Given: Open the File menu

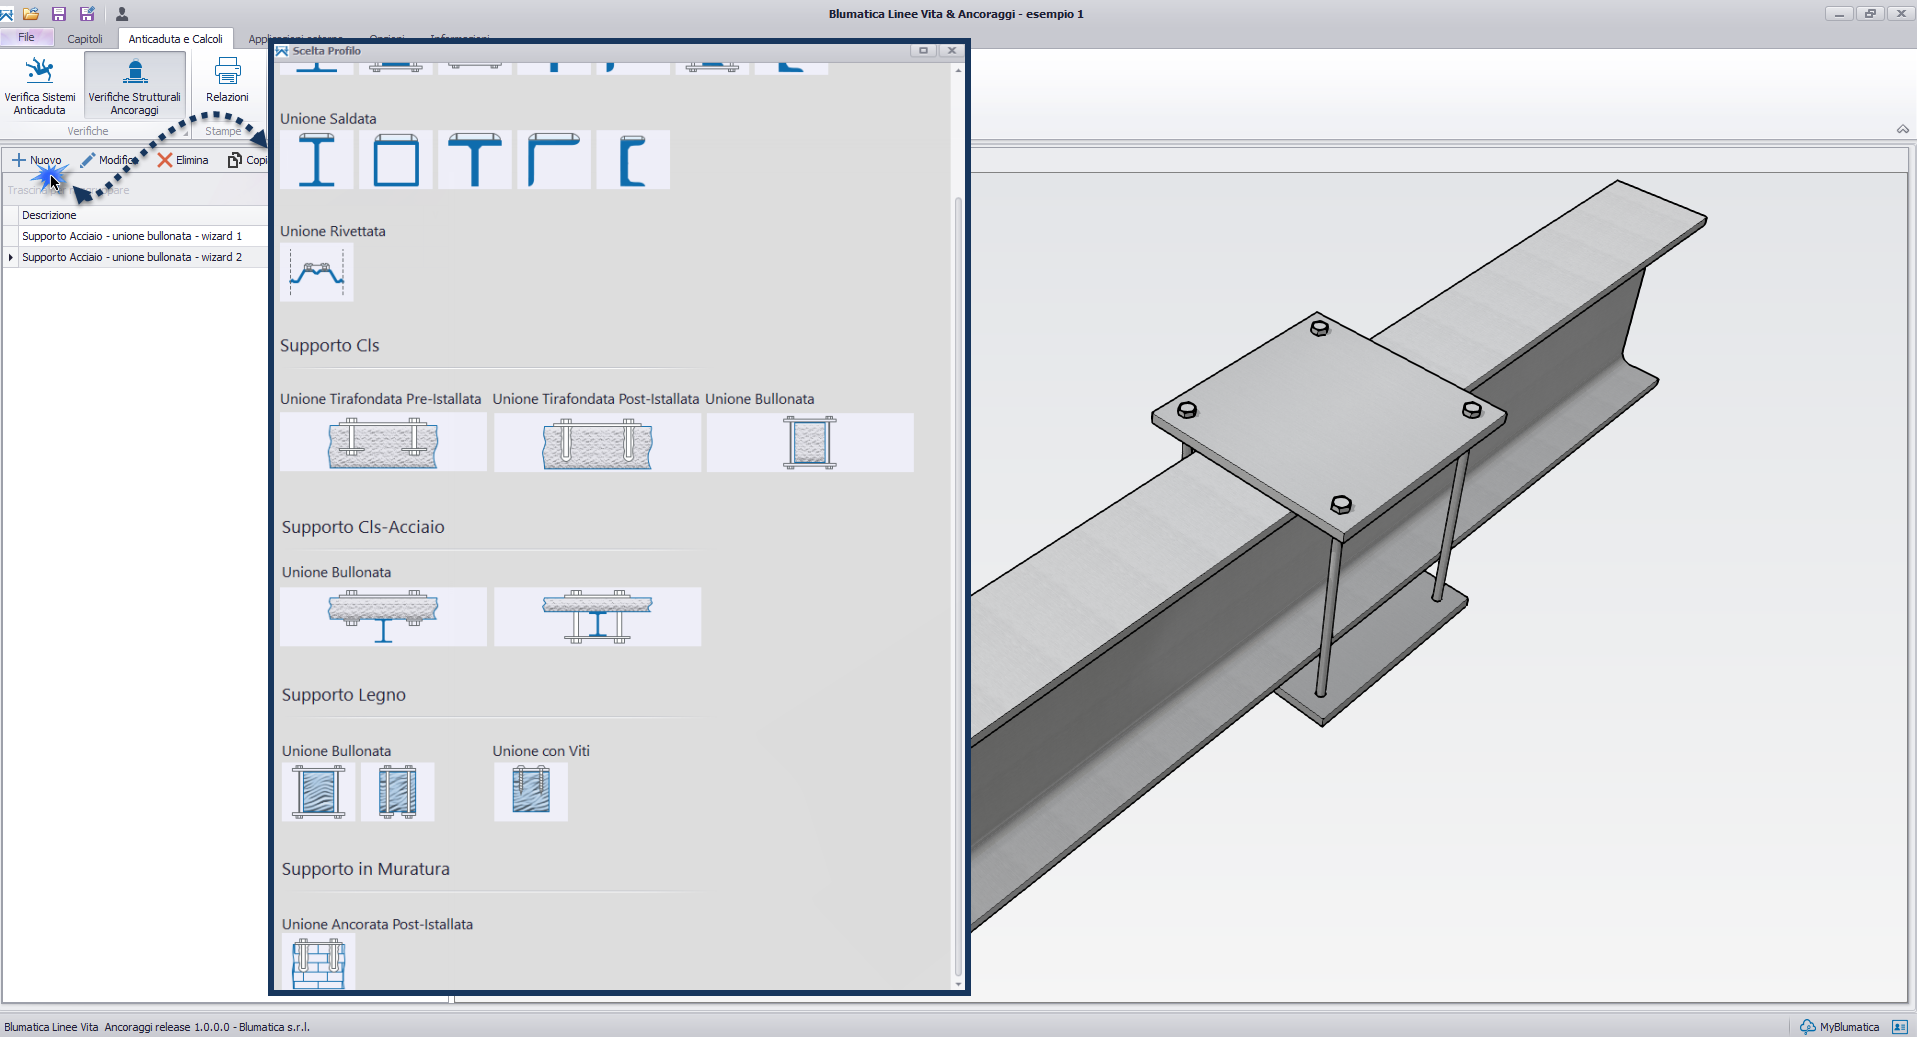Looking at the screenshot, I should [x=26, y=37].
